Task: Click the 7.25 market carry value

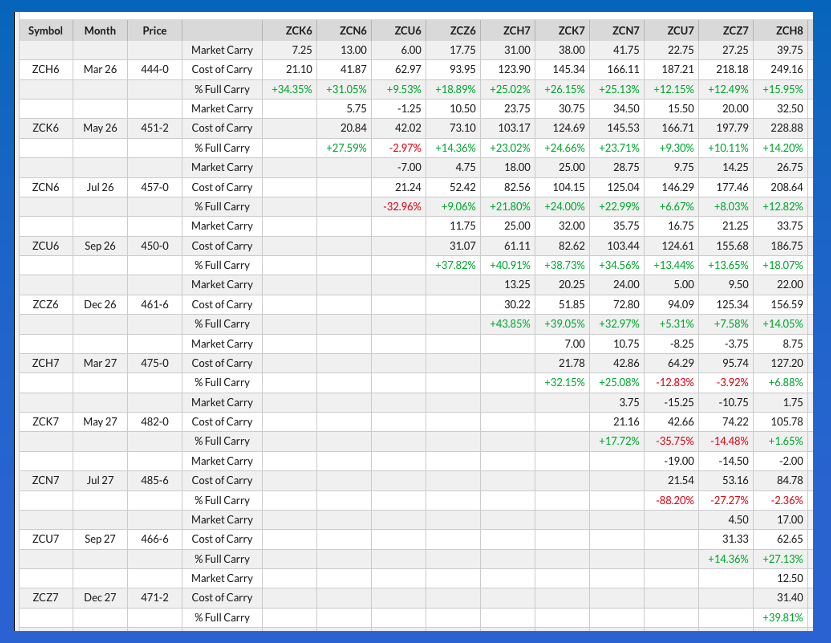Action: click(302, 50)
